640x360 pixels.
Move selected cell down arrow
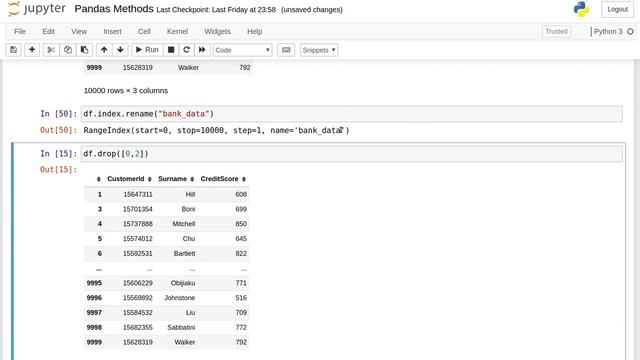120,50
